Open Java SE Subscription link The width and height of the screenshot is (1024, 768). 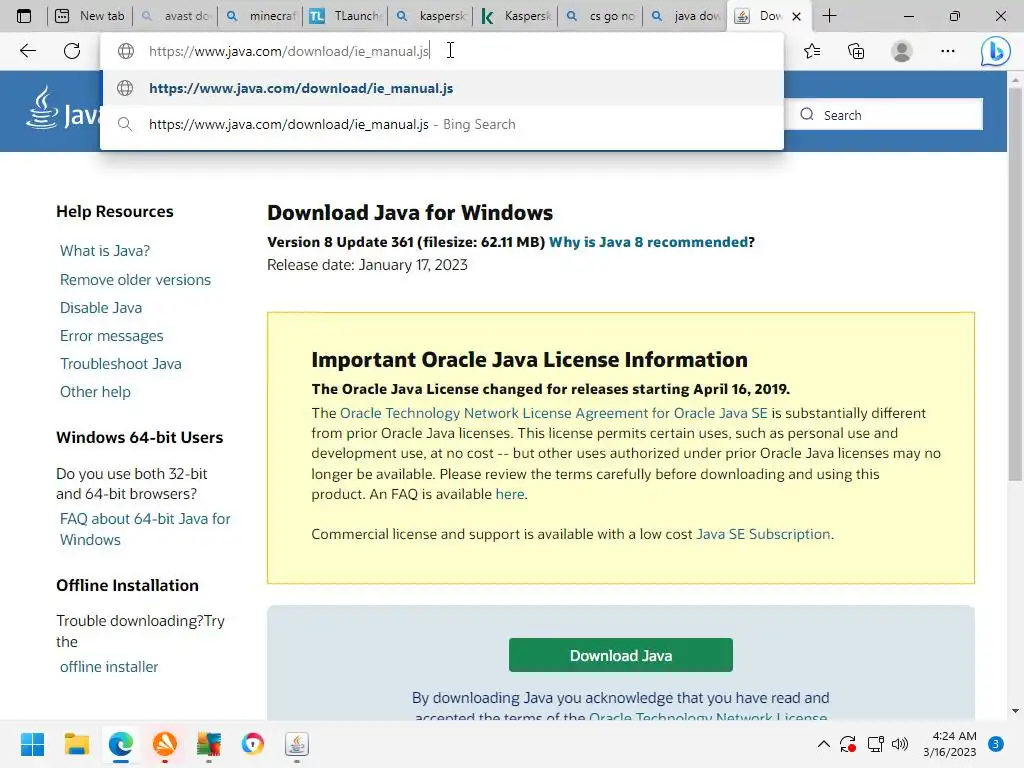[763, 534]
